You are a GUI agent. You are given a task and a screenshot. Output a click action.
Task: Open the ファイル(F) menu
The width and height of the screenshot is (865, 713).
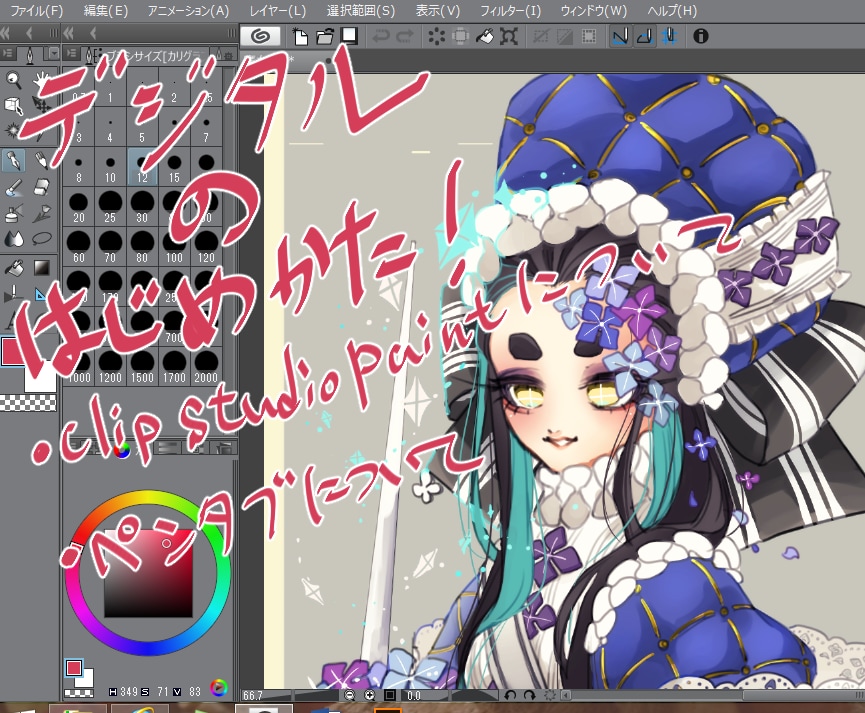click(x=37, y=11)
